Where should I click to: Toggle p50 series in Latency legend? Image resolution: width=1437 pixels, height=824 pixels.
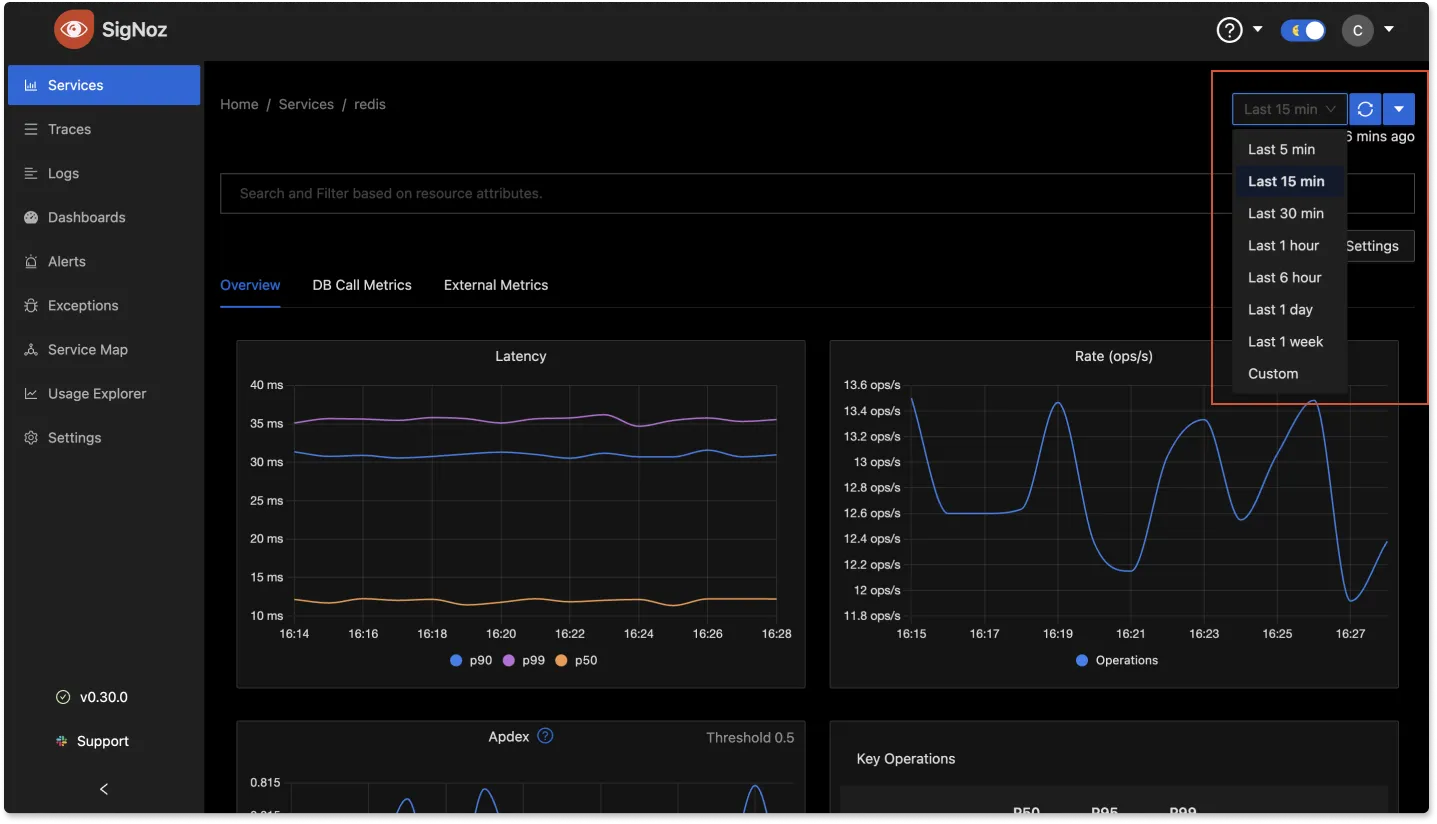pos(575,660)
